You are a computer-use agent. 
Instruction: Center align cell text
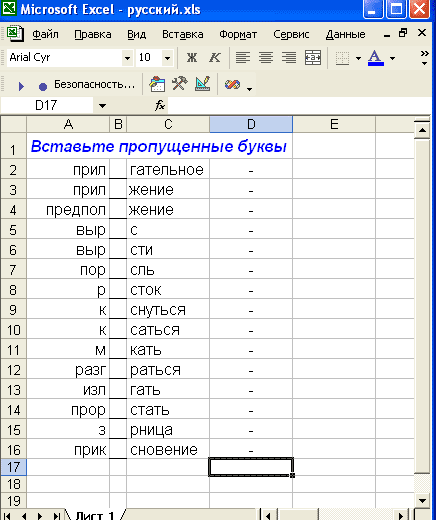click(x=266, y=58)
